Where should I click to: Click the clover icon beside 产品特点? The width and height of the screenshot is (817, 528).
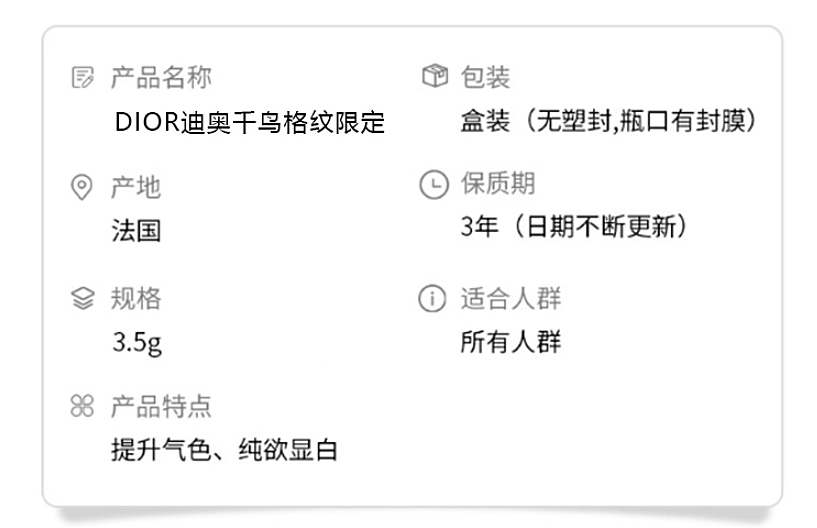[x=82, y=406]
